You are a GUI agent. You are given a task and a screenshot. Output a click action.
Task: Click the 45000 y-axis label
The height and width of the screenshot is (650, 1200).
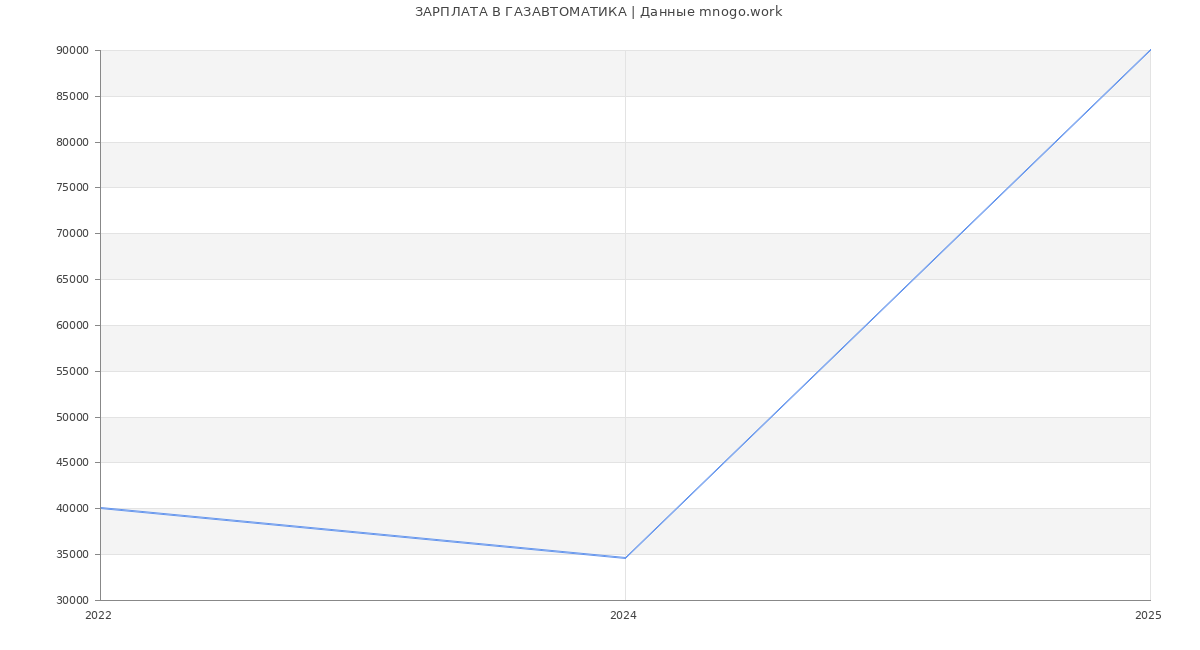coord(72,463)
